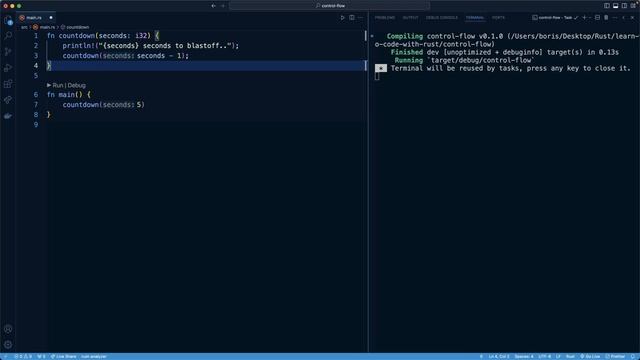Open the Manage gear icon

pos(8,344)
